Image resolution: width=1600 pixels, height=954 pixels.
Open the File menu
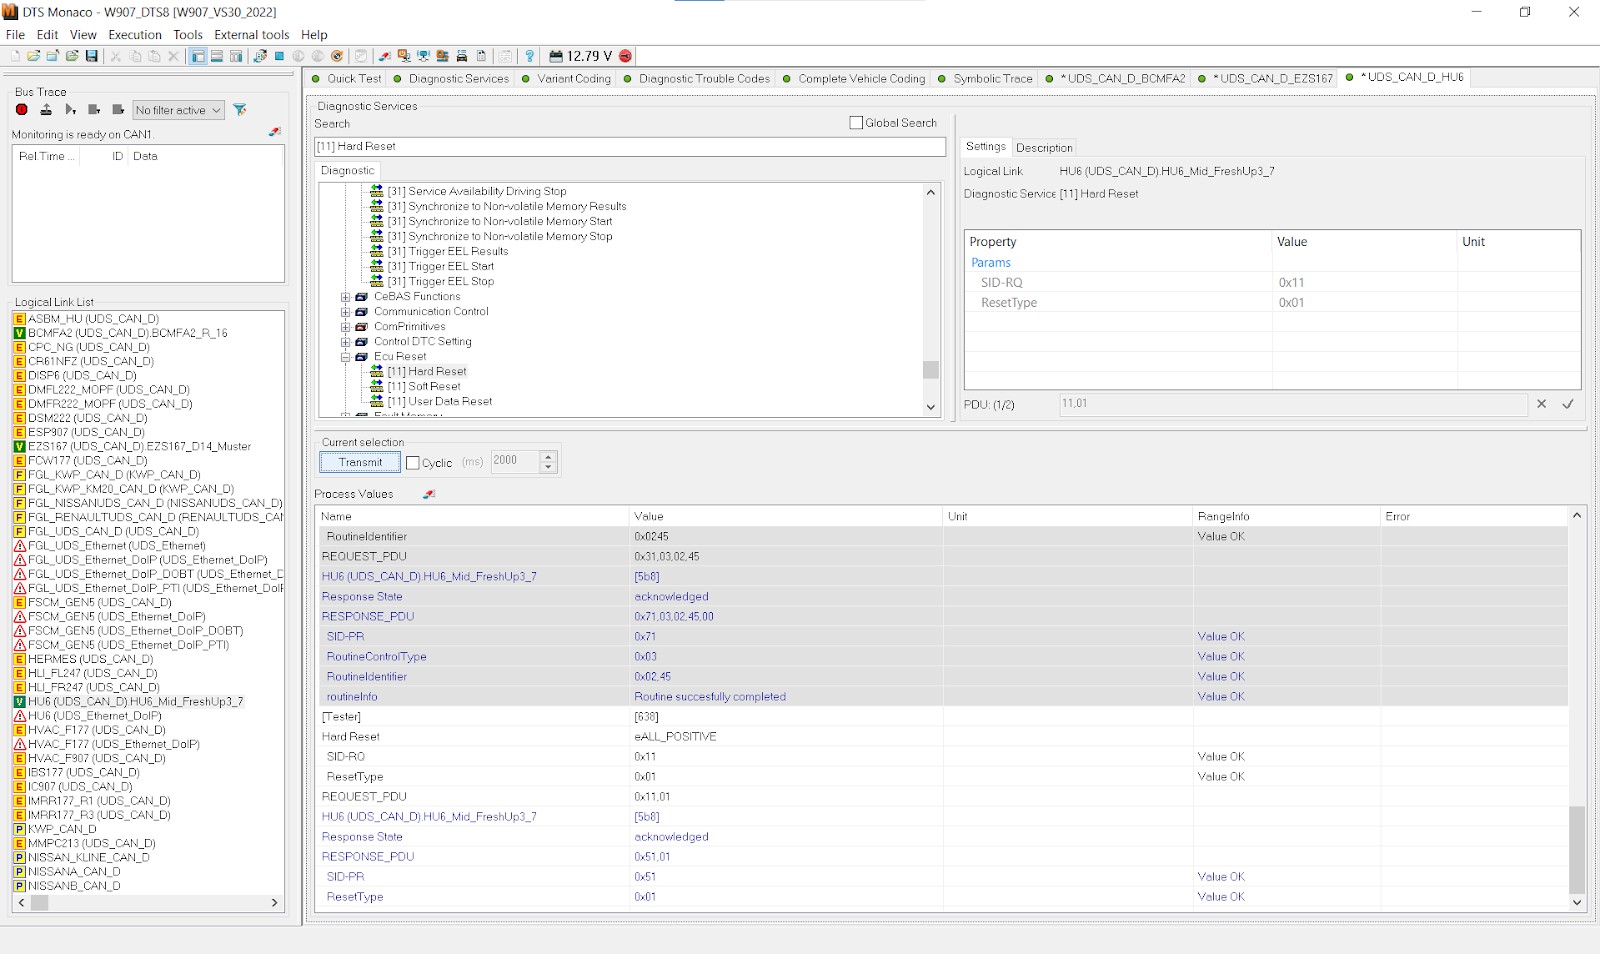(x=15, y=34)
